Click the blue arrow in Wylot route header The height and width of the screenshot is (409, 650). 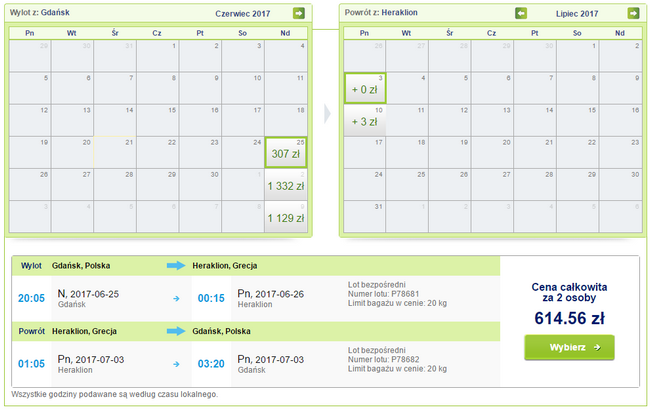(x=176, y=266)
